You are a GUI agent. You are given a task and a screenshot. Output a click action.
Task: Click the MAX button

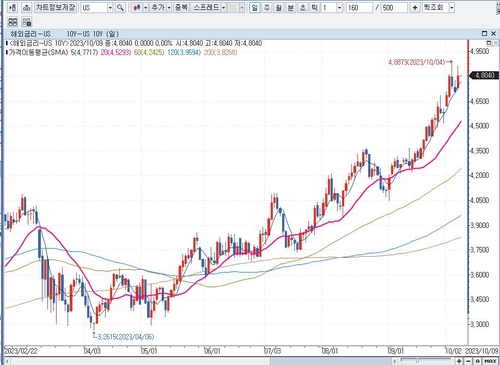[490, 361]
